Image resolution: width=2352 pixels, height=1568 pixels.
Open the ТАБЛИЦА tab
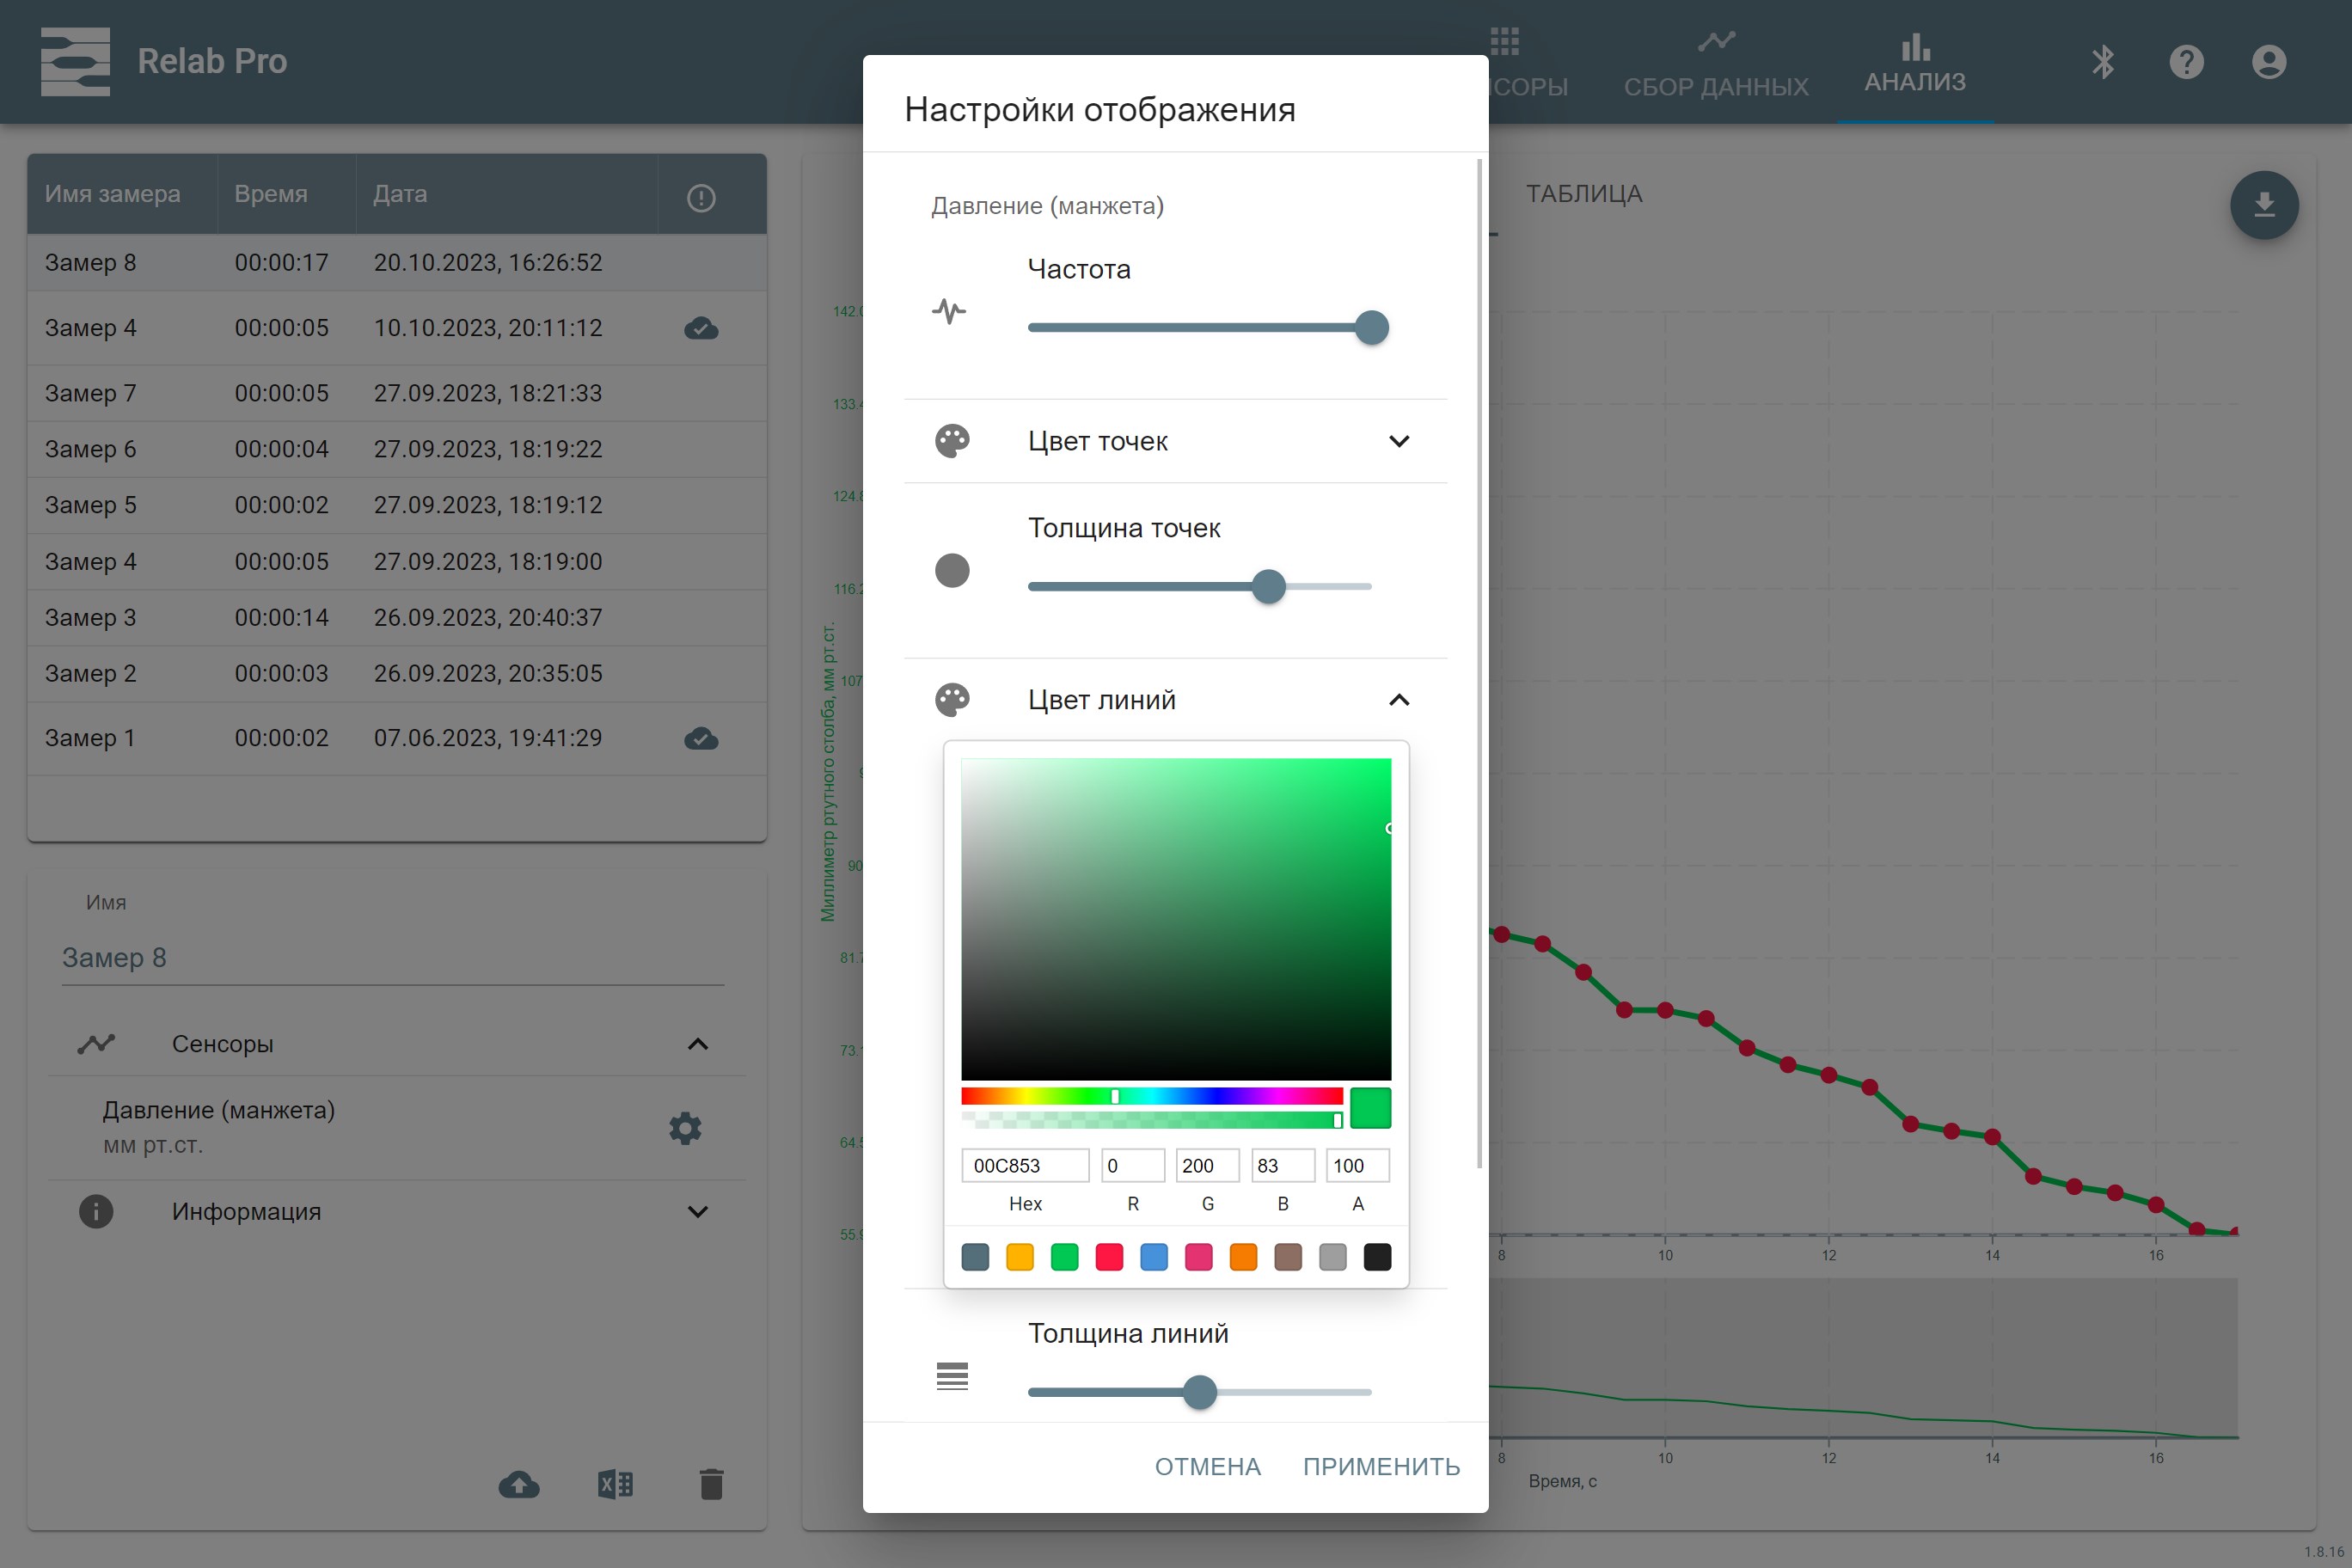[1583, 194]
